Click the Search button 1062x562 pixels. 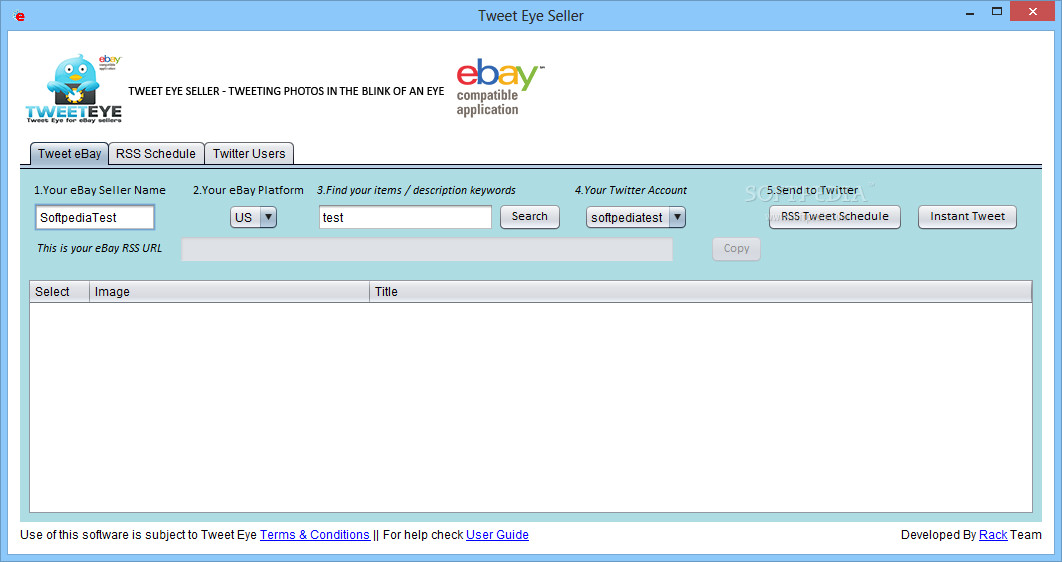pyautogui.click(x=530, y=217)
